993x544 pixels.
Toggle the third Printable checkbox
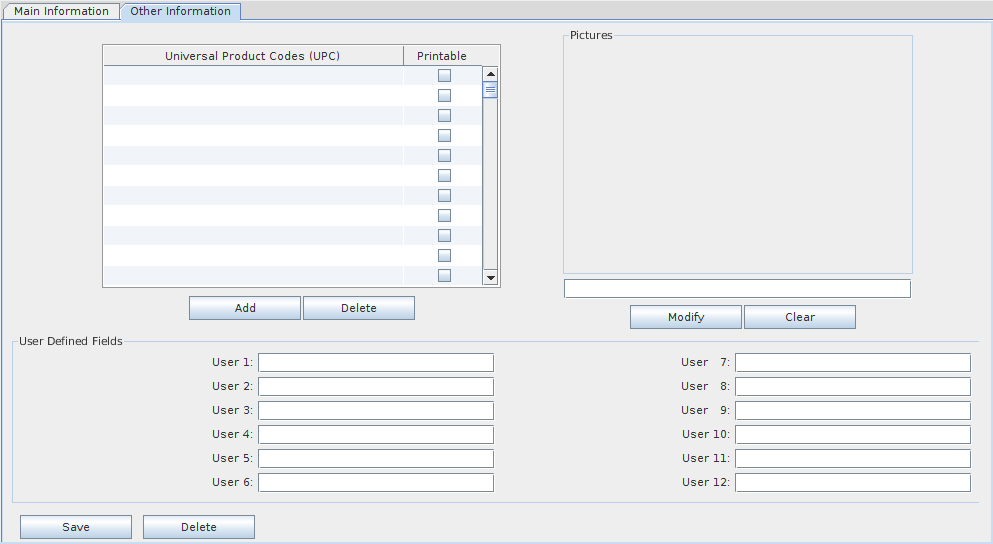click(x=444, y=116)
